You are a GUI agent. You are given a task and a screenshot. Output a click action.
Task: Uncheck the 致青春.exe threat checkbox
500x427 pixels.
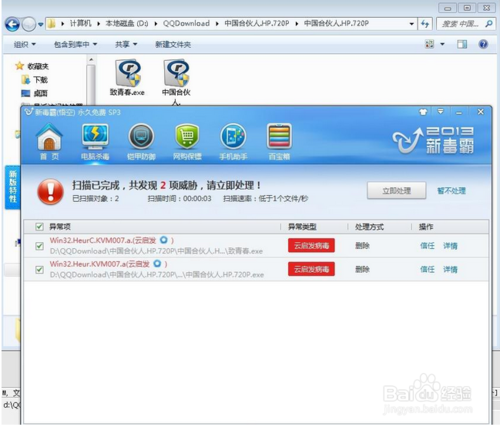point(39,246)
